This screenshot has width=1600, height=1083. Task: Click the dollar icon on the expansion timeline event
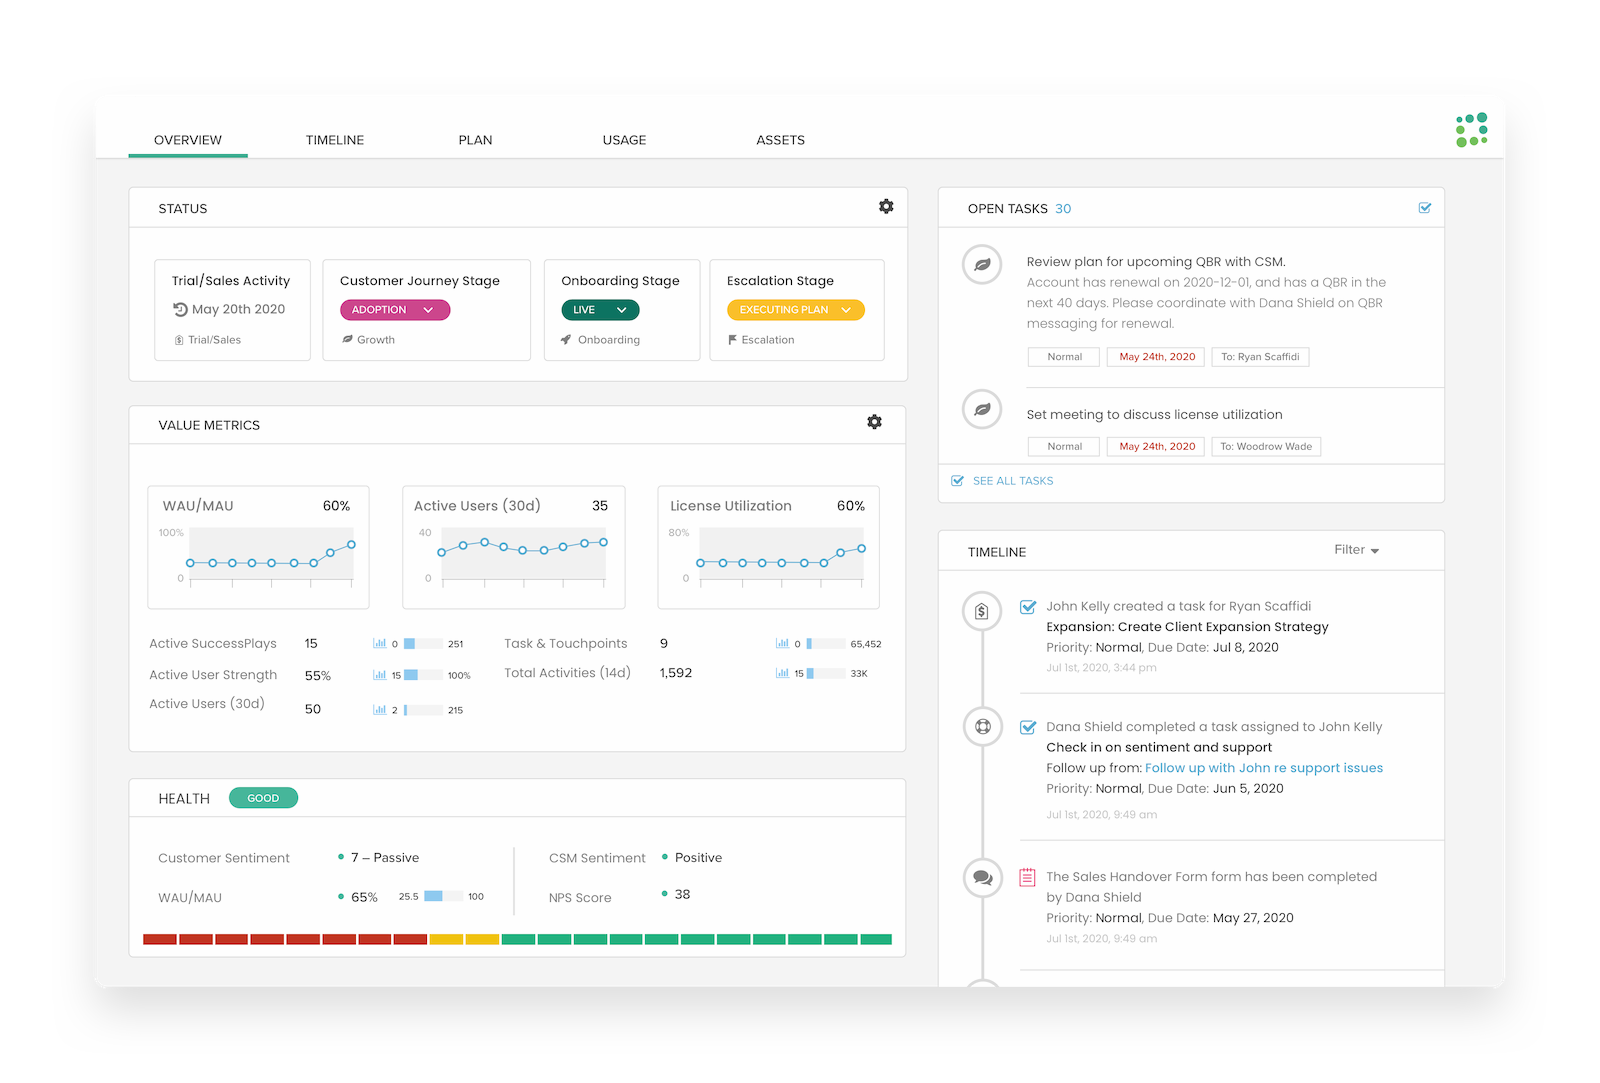click(981, 610)
